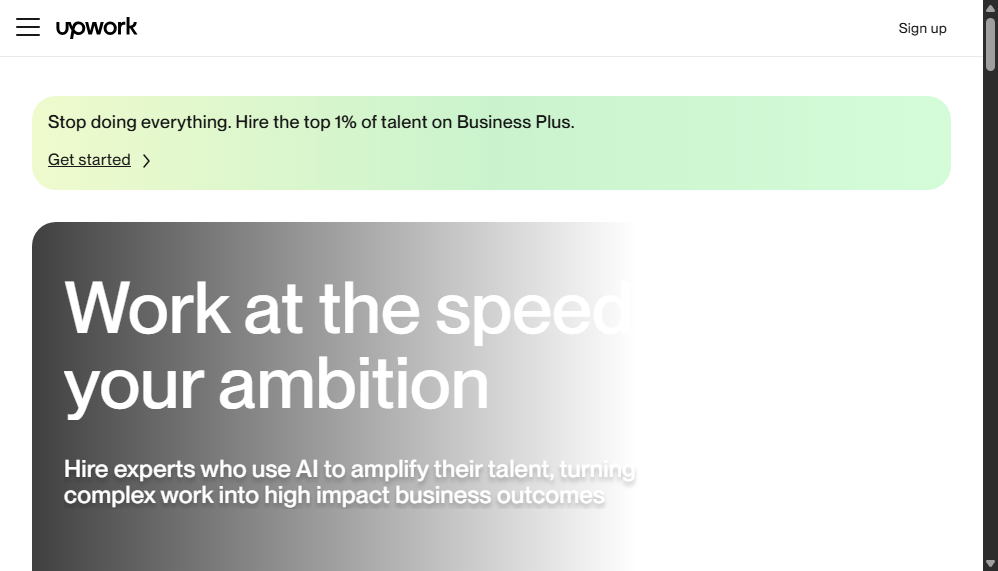Open the Sign up page
Image resolution: width=998 pixels, height=571 pixels.
click(x=922, y=28)
